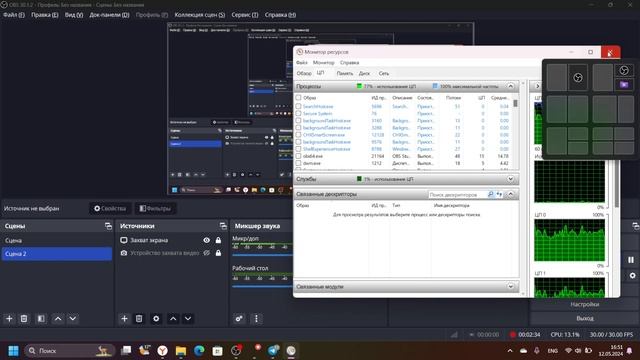Screen dimensions: 640x360
Task: Open the Вид menu in OBS
Action: (x=74, y=15)
